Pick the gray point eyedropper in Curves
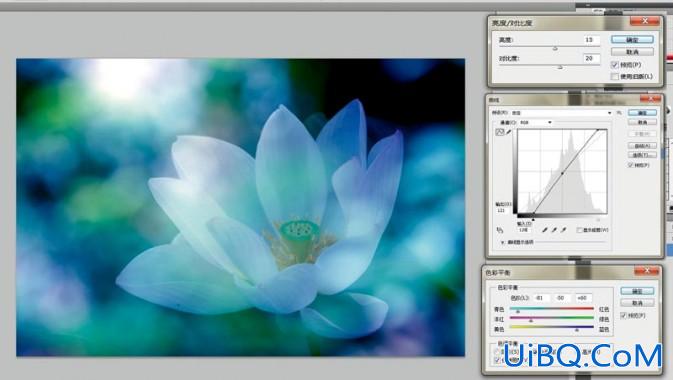This screenshot has width=673, height=380. click(554, 230)
